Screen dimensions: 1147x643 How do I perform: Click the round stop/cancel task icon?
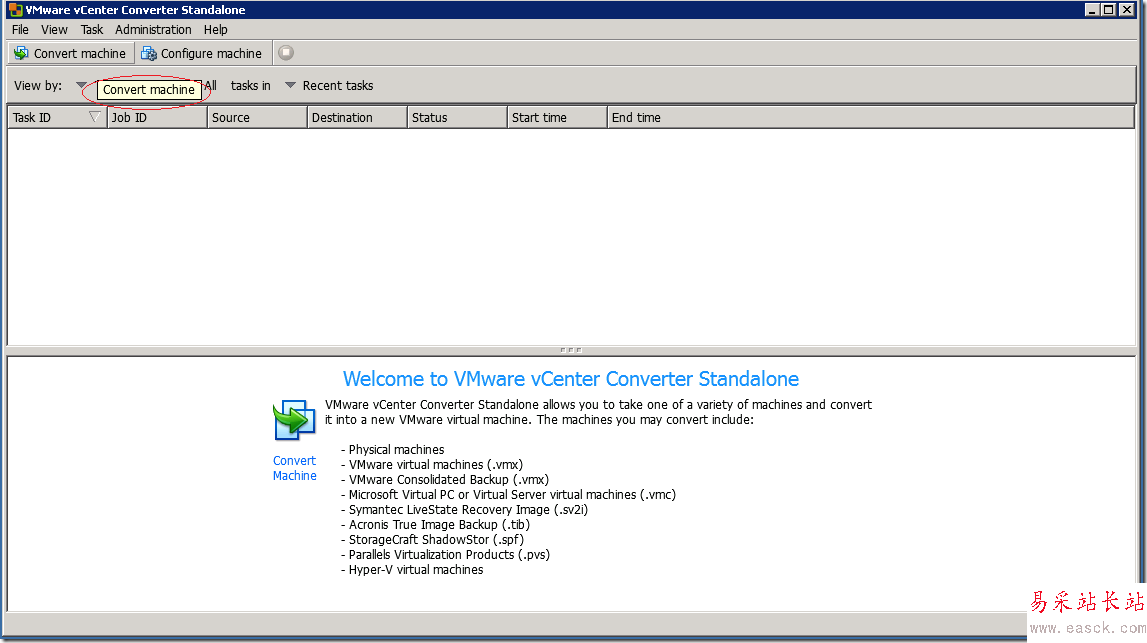pyautogui.click(x=286, y=53)
